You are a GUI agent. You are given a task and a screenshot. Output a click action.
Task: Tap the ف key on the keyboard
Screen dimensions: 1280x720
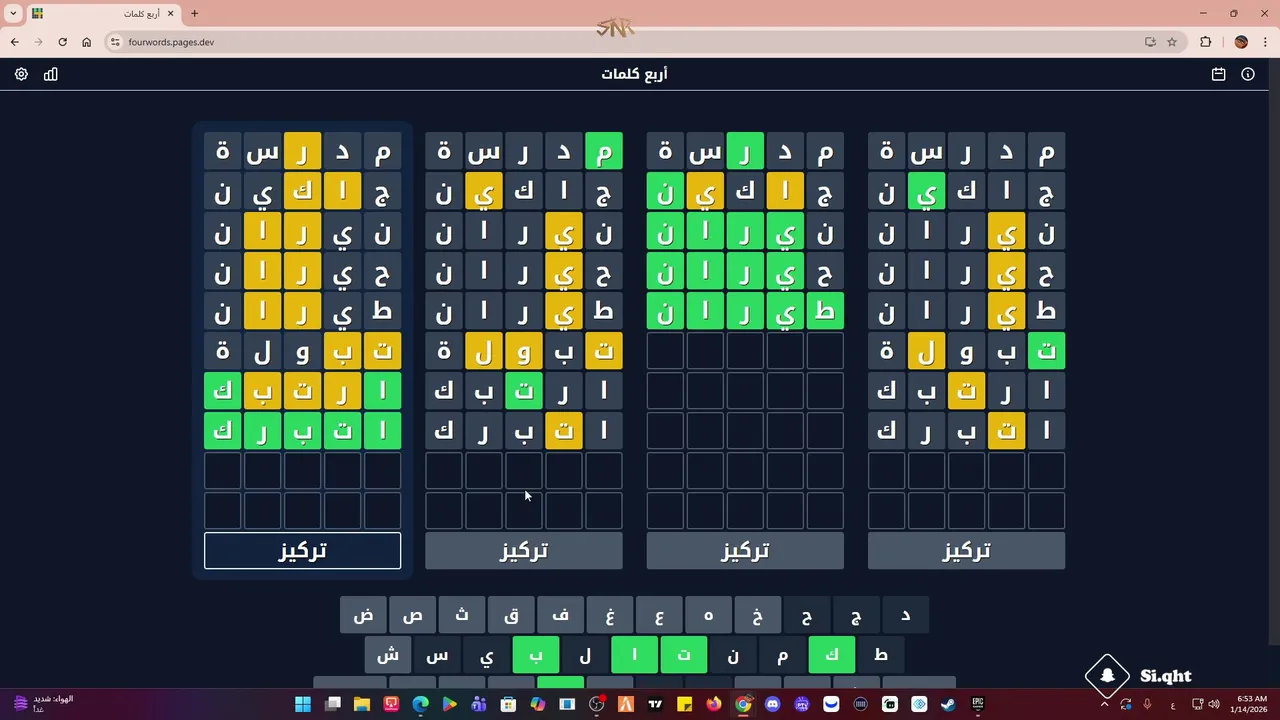(x=561, y=615)
